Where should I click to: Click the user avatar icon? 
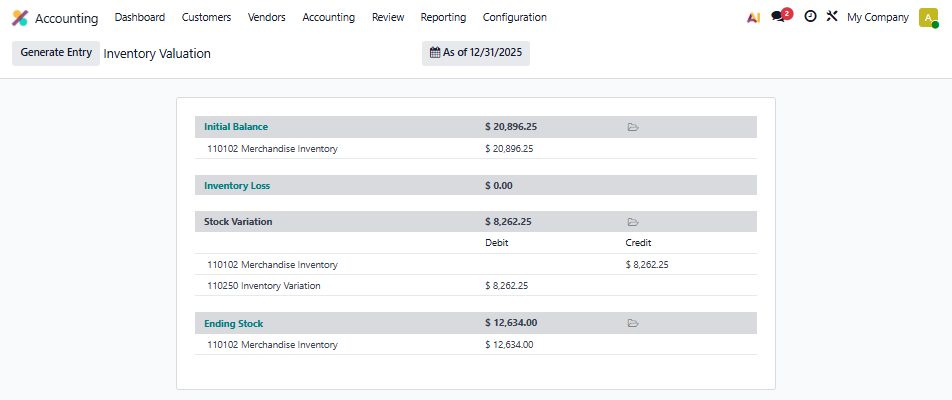click(x=928, y=18)
